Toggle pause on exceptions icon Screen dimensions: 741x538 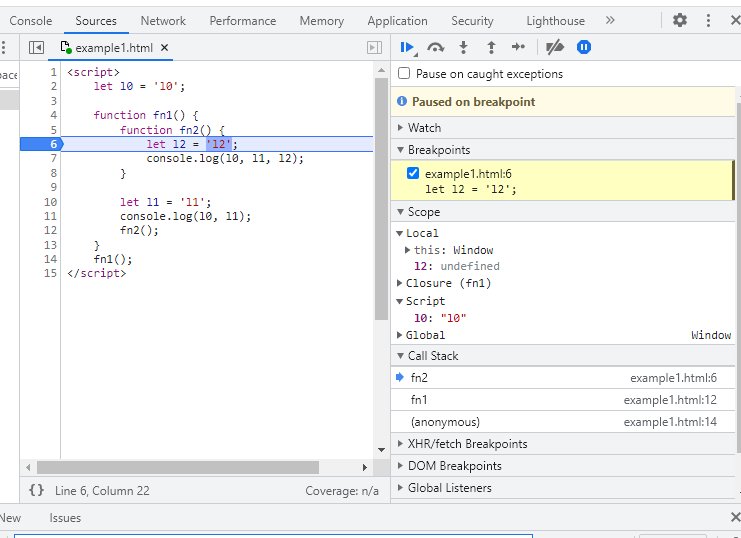coord(584,47)
